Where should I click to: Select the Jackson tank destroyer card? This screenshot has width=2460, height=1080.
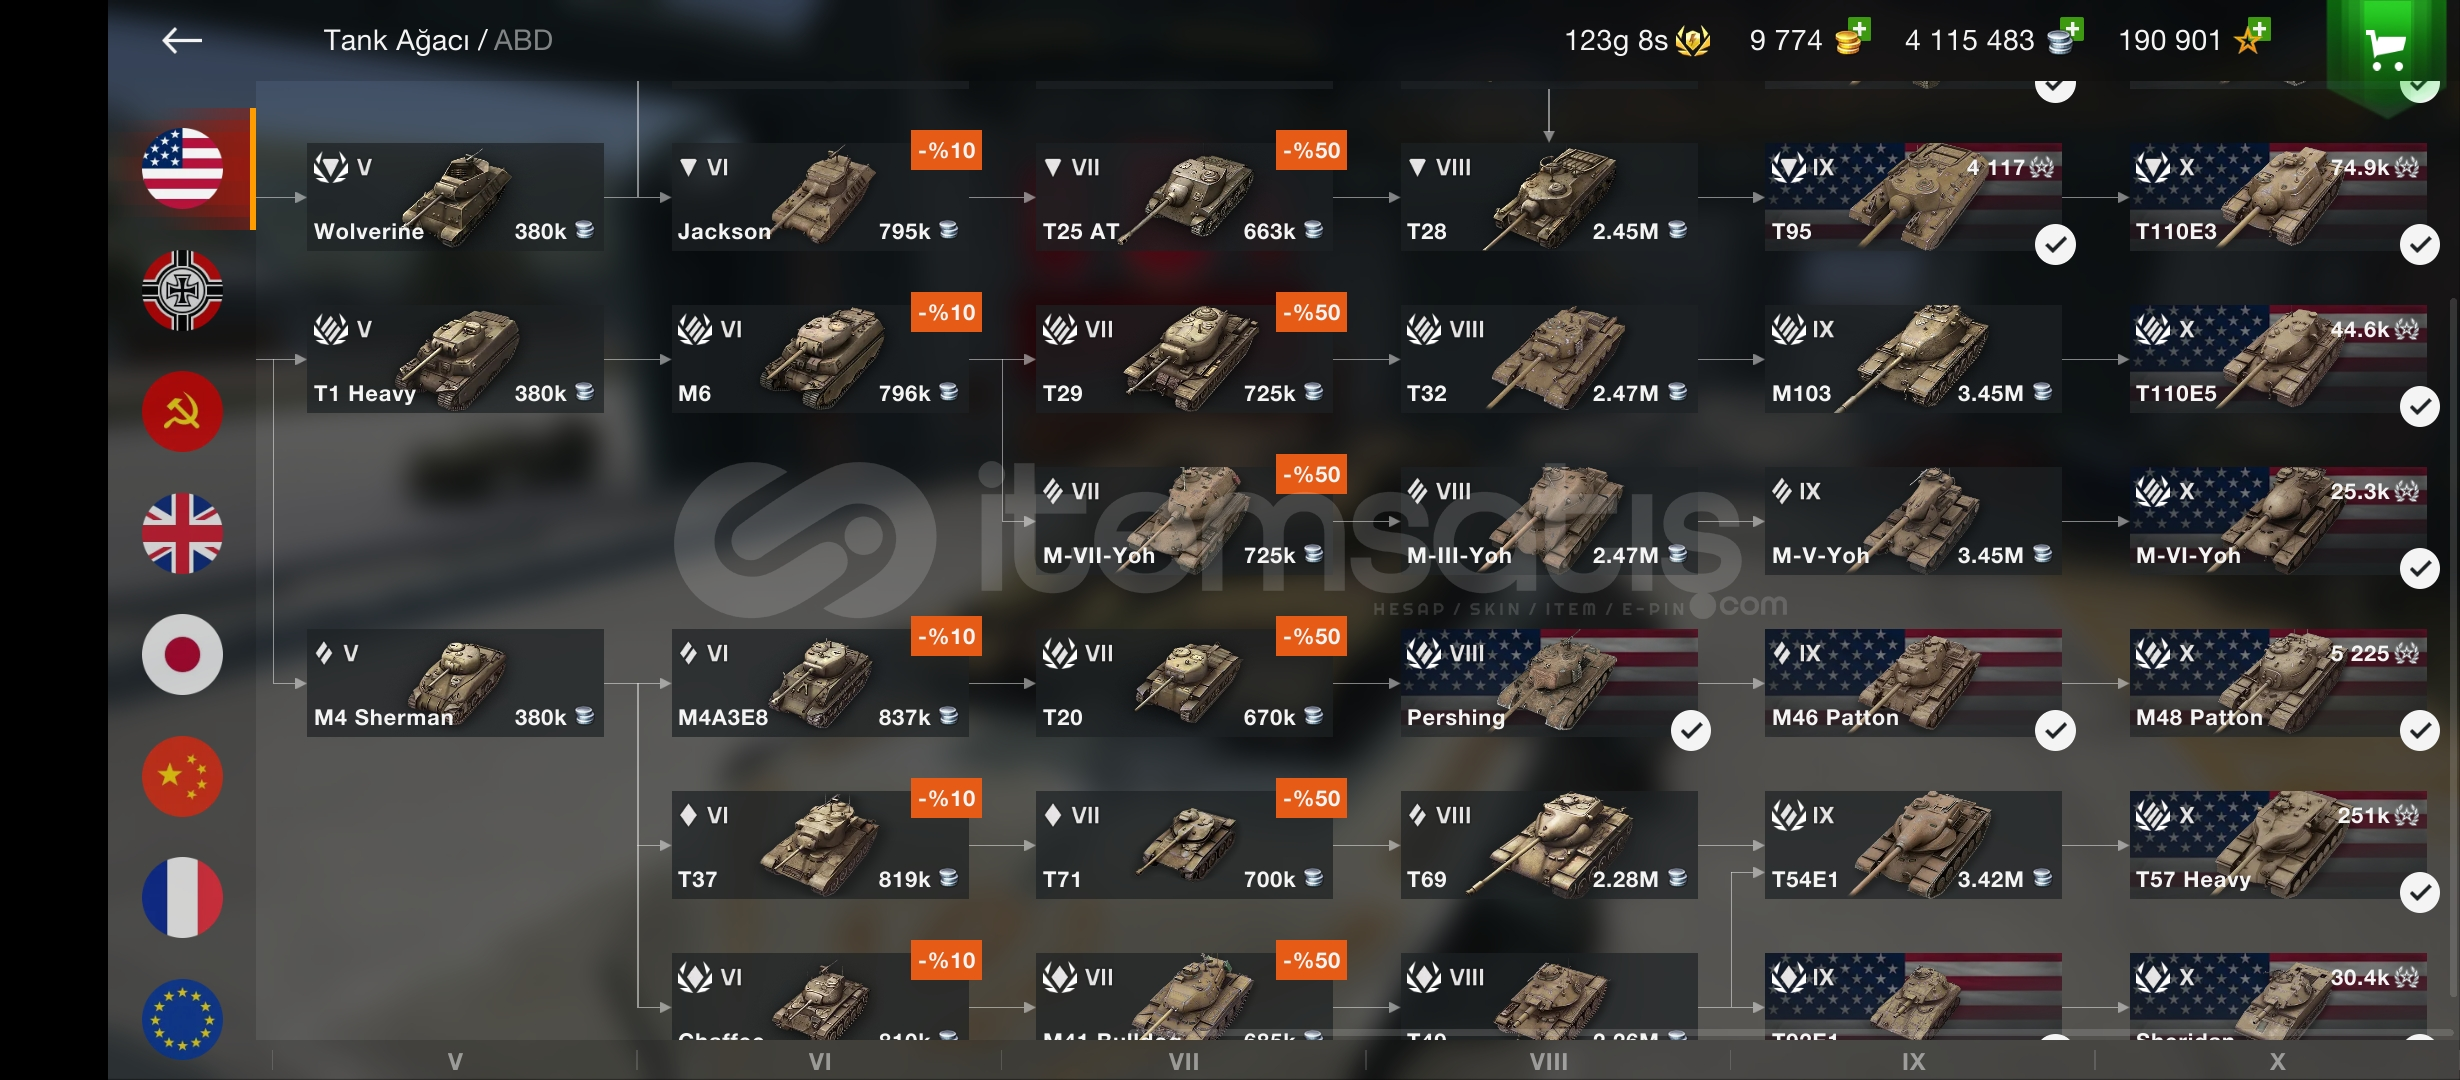820,197
